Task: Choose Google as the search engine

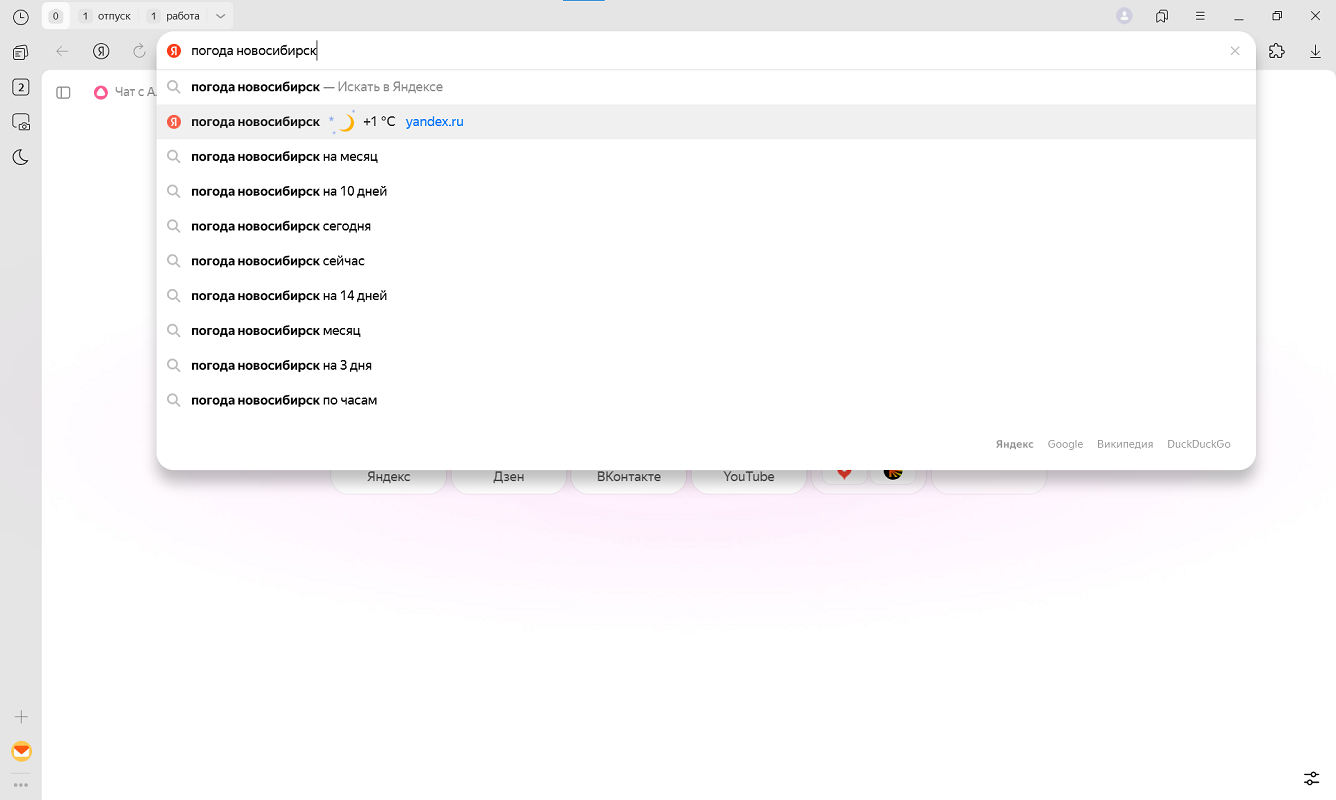Action: tap(1065, 444)
